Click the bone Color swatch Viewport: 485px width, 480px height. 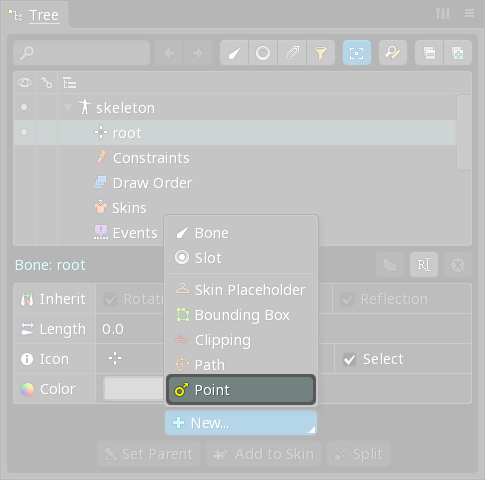tap(134, 389)
